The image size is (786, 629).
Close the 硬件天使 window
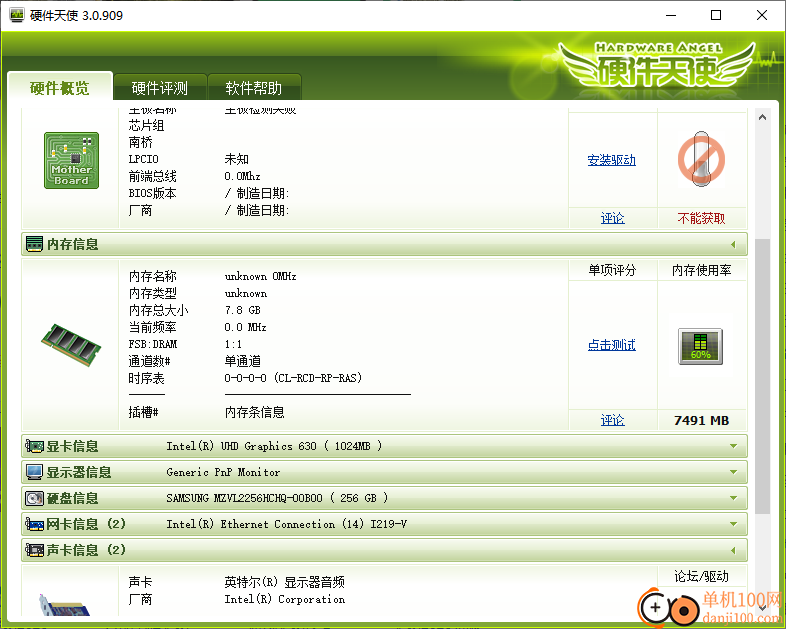point(762,15)
